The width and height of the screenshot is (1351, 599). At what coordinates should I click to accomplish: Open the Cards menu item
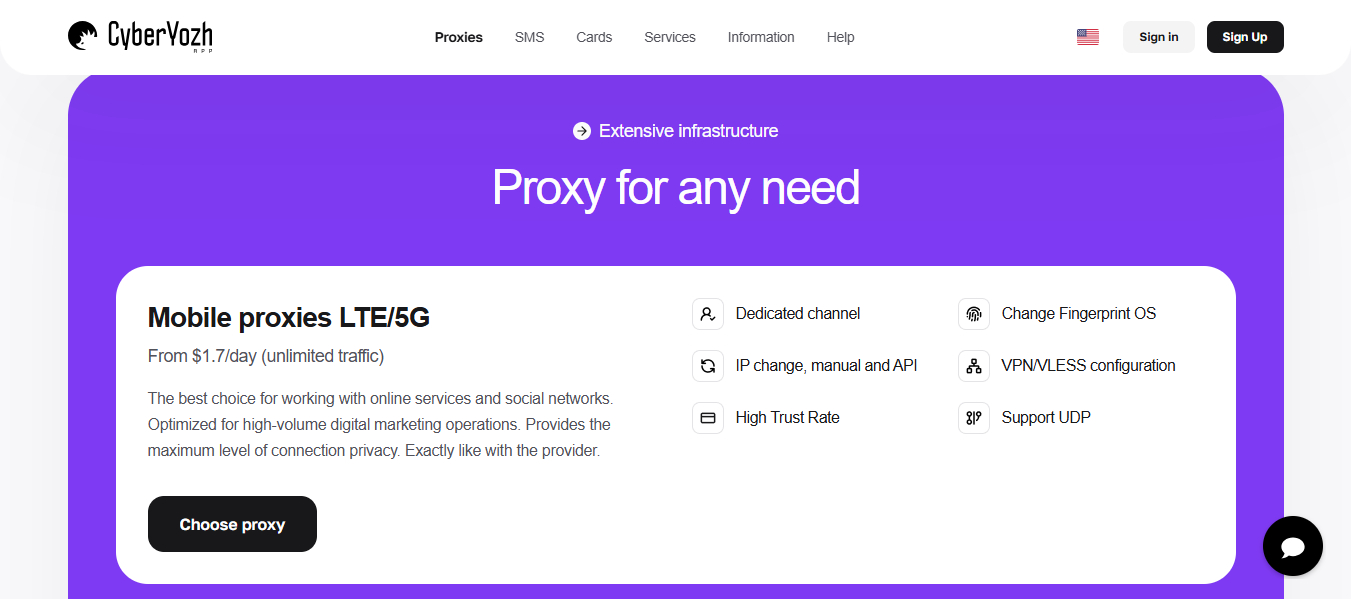pos(594,37)
